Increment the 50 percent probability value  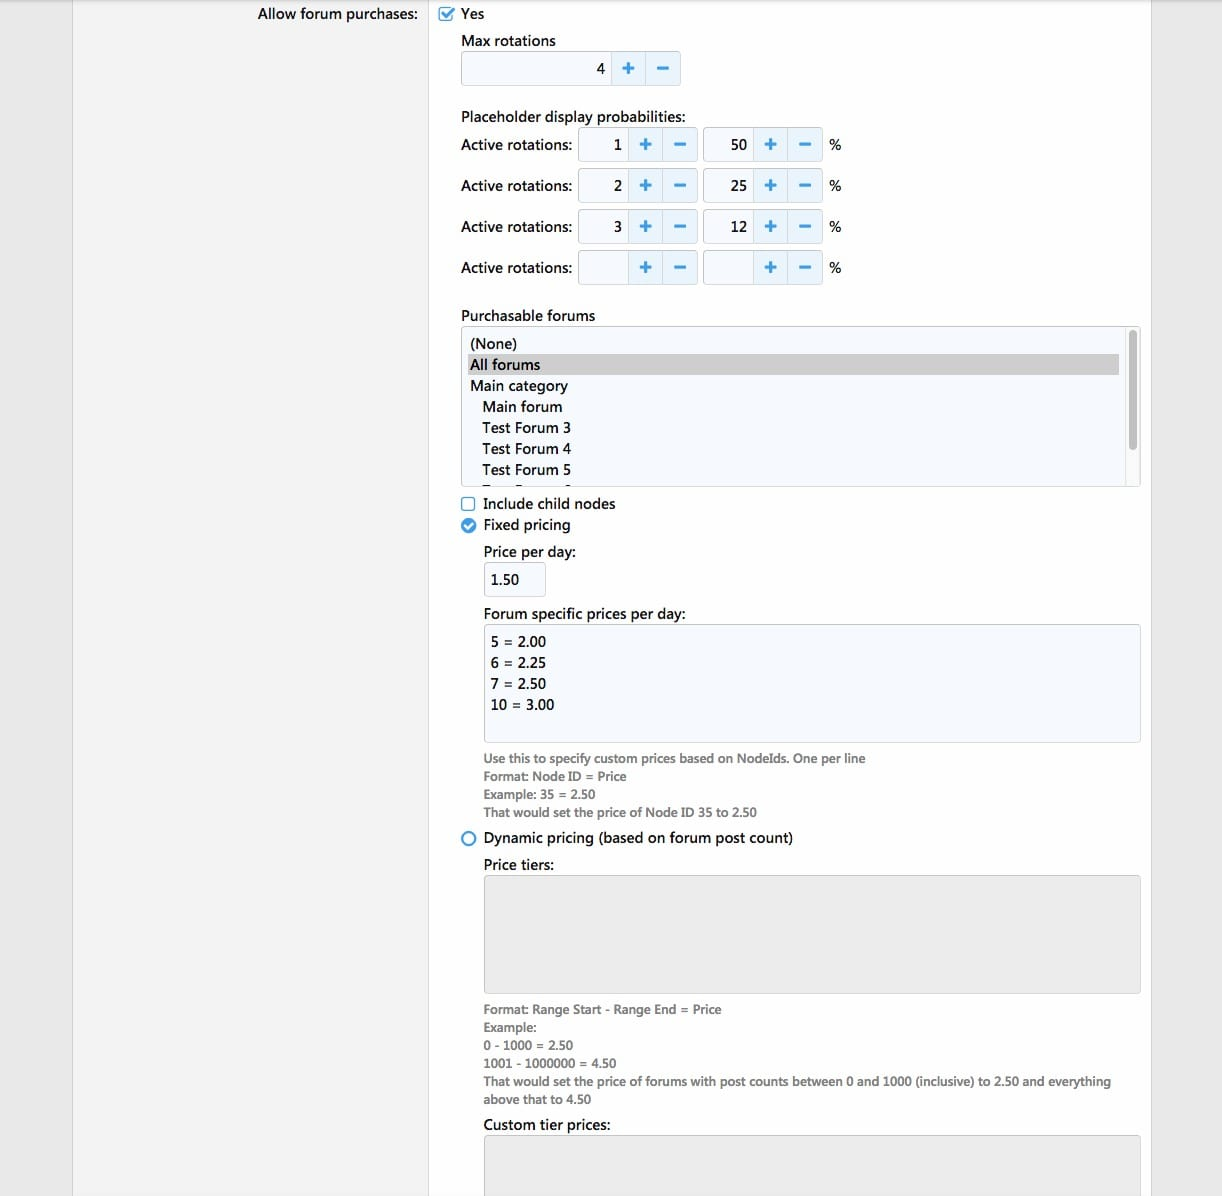coord(770,145)
